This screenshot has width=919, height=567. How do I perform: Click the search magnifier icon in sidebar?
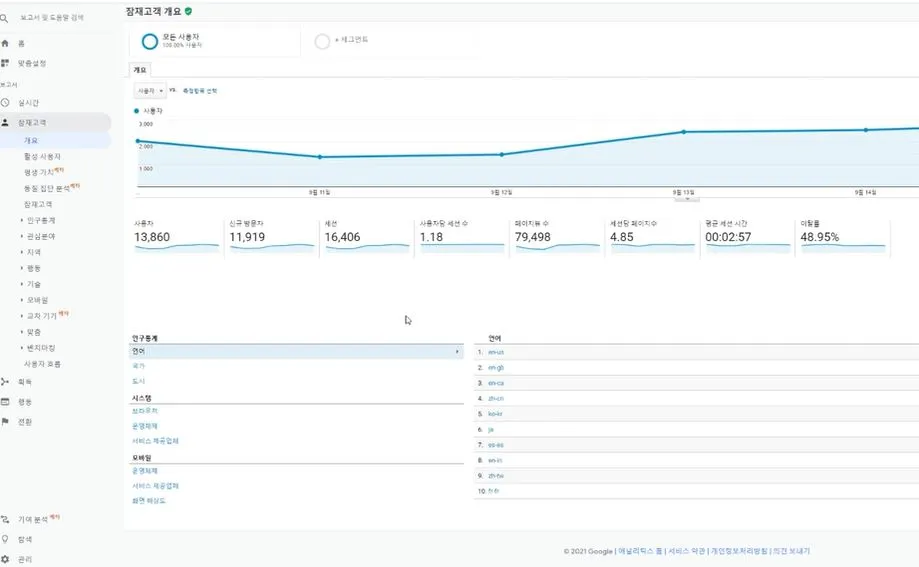click(x=4, y=18)
